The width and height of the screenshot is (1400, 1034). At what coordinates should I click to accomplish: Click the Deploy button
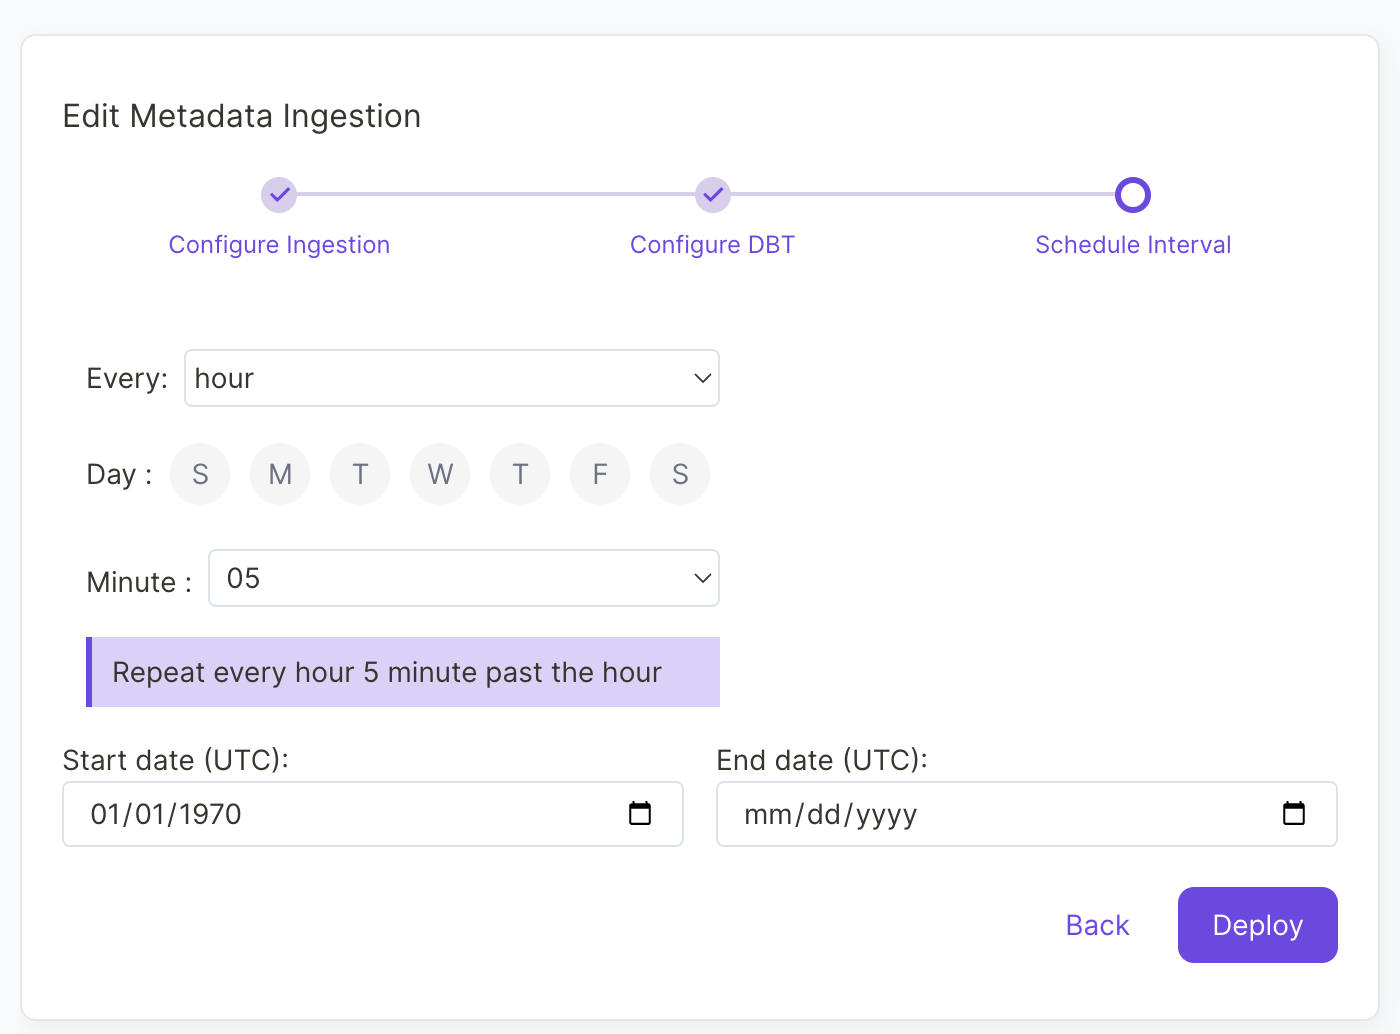tap(1257, 925)
